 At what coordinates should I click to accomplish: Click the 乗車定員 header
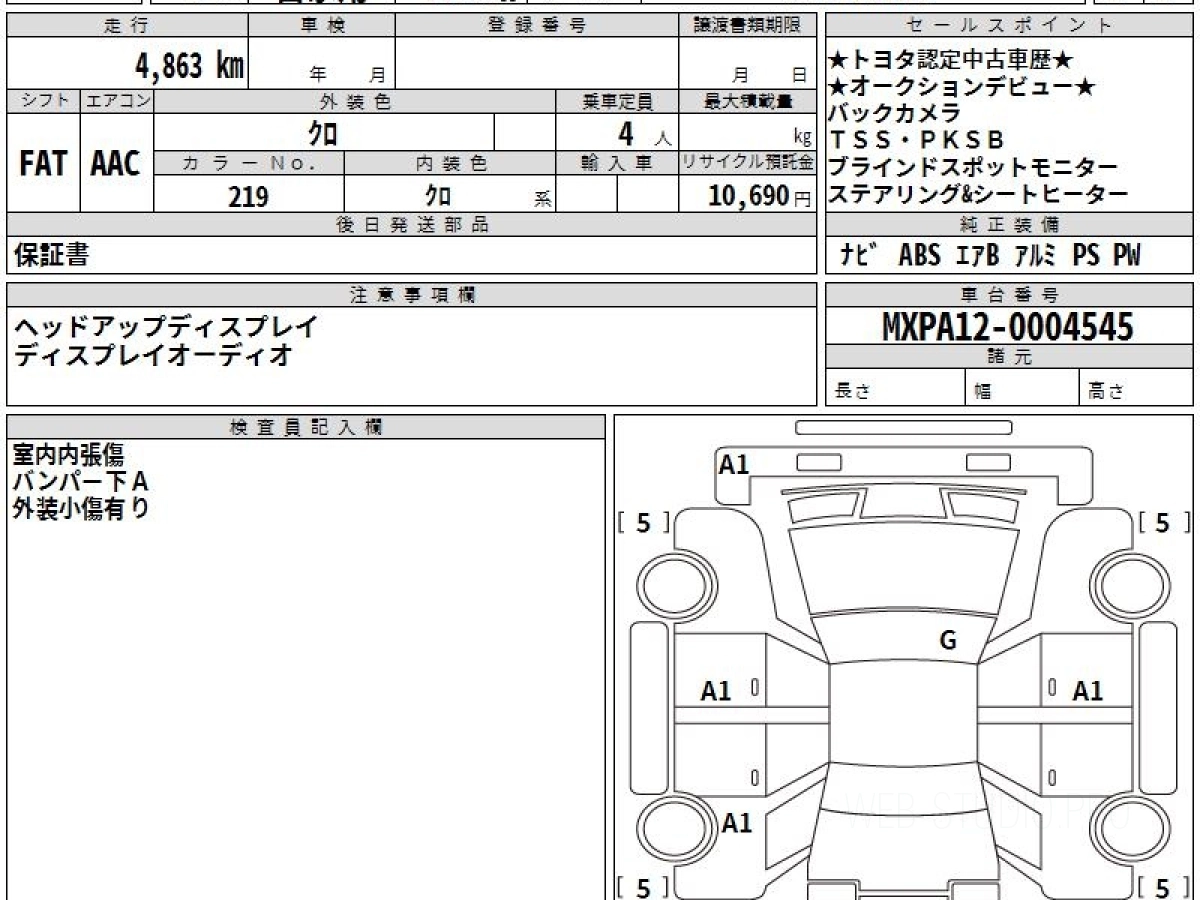pyautogui.click(x=617, y=101)
